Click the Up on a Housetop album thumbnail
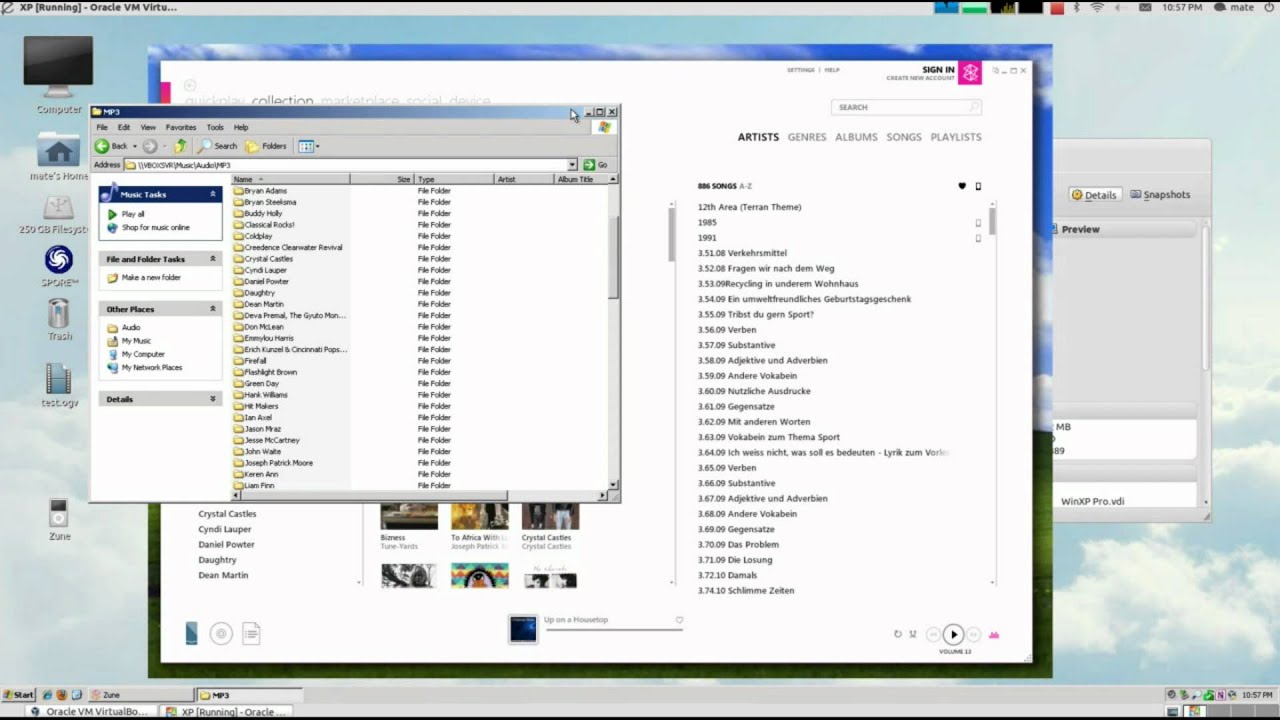The height and width of the screenshot is (720, 1280). 523,628
